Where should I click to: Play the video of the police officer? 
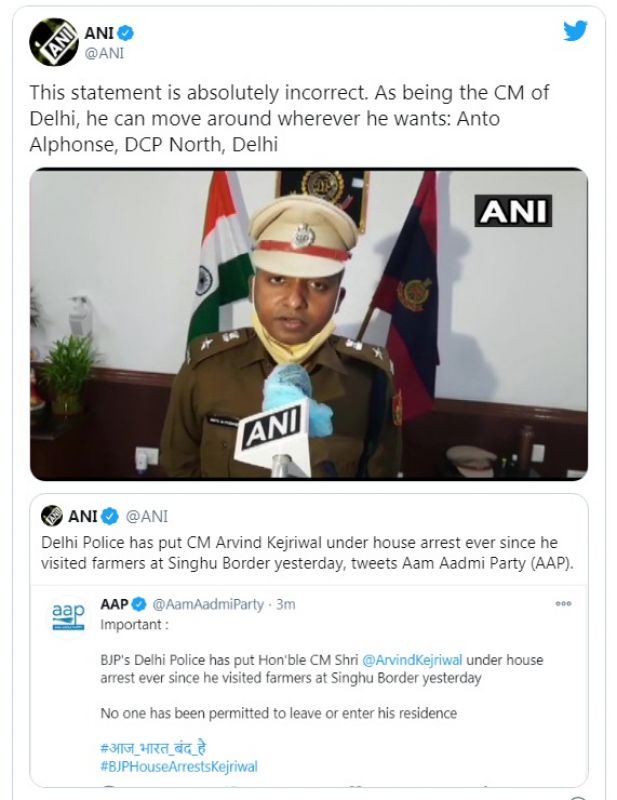[308, 324]
